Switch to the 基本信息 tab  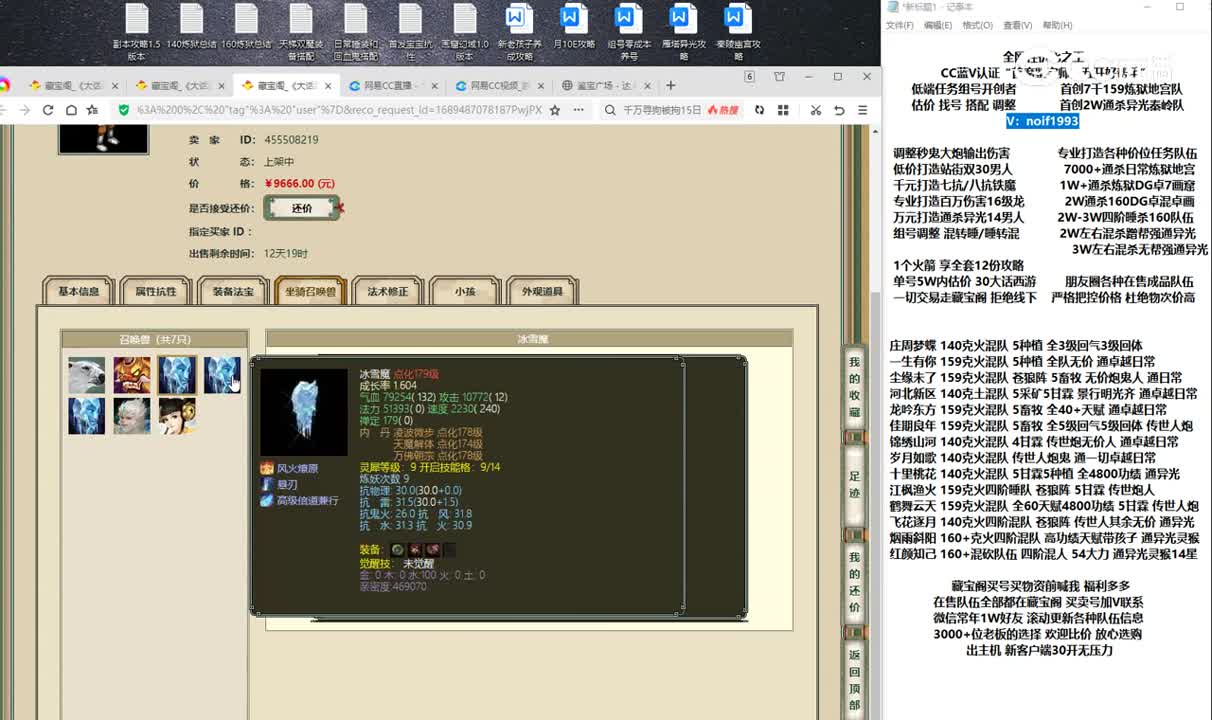78,291
